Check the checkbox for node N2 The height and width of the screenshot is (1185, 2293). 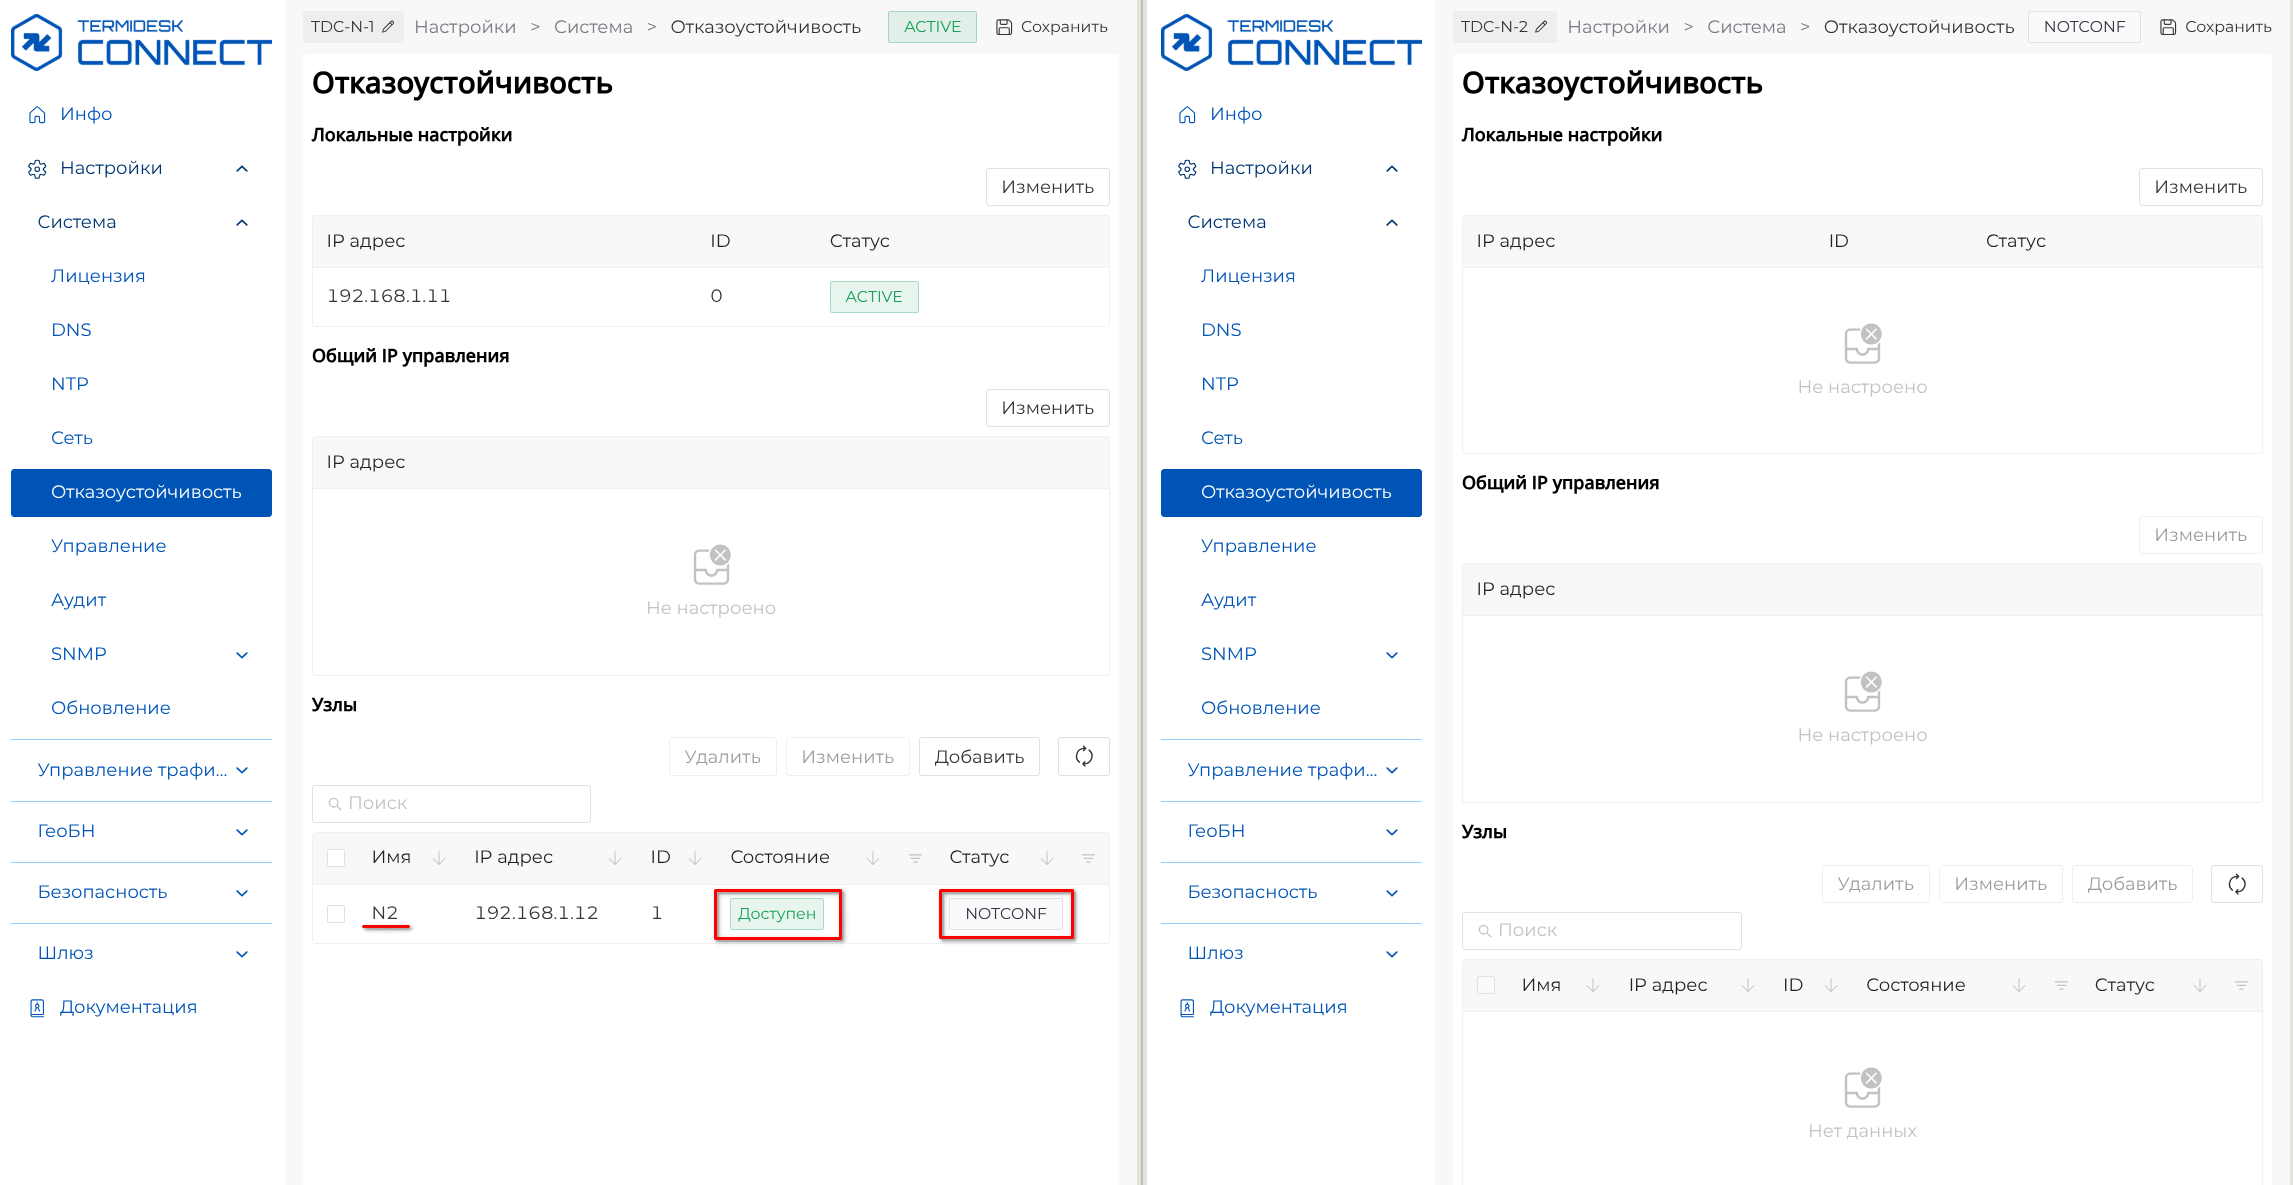click(336, 914)
